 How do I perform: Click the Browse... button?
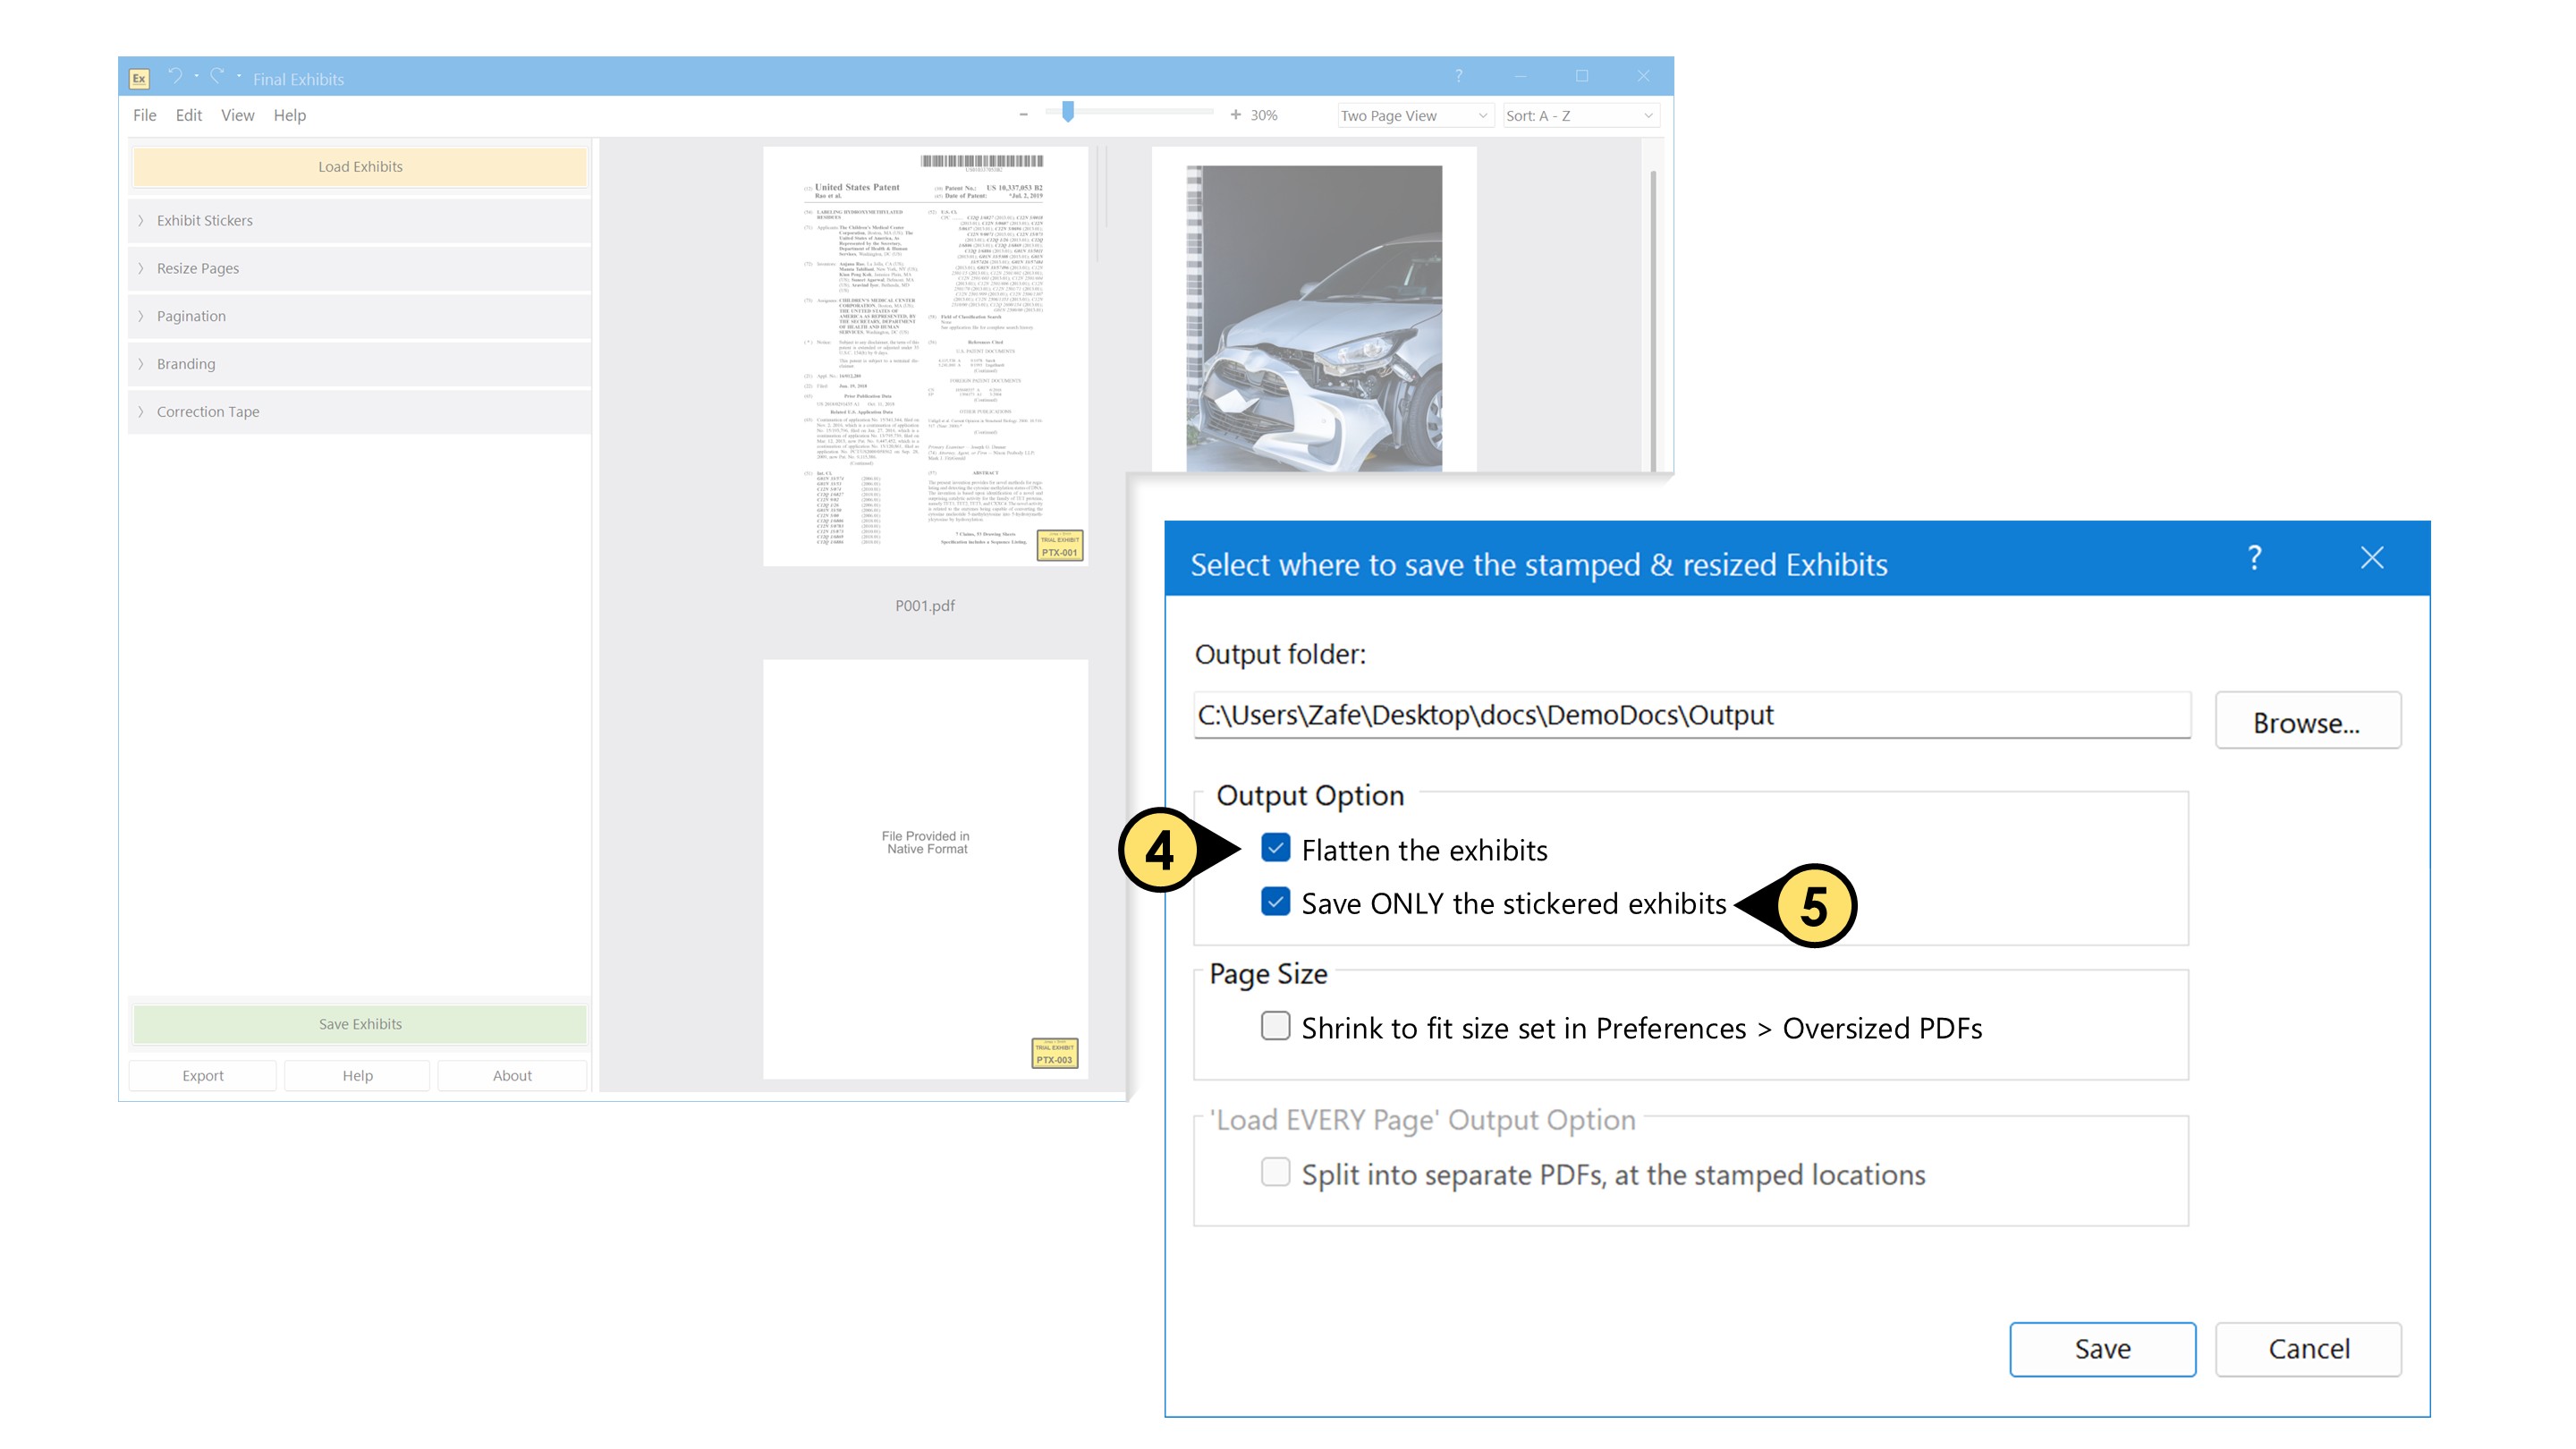point(2306,721)
